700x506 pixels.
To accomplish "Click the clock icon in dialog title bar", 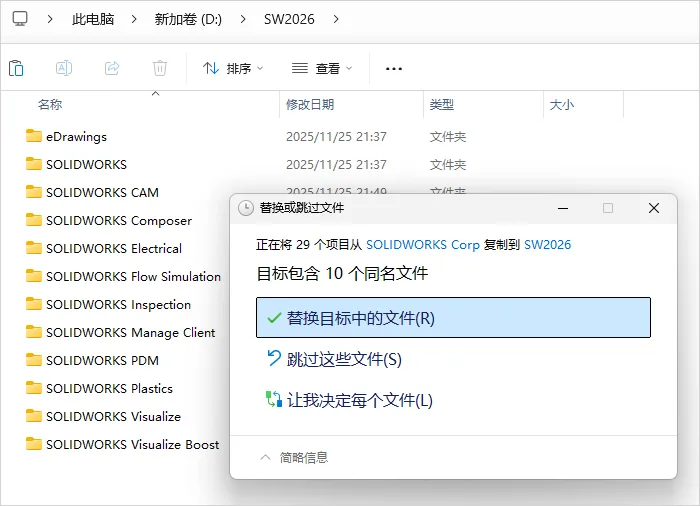I will tap(246, 208).
